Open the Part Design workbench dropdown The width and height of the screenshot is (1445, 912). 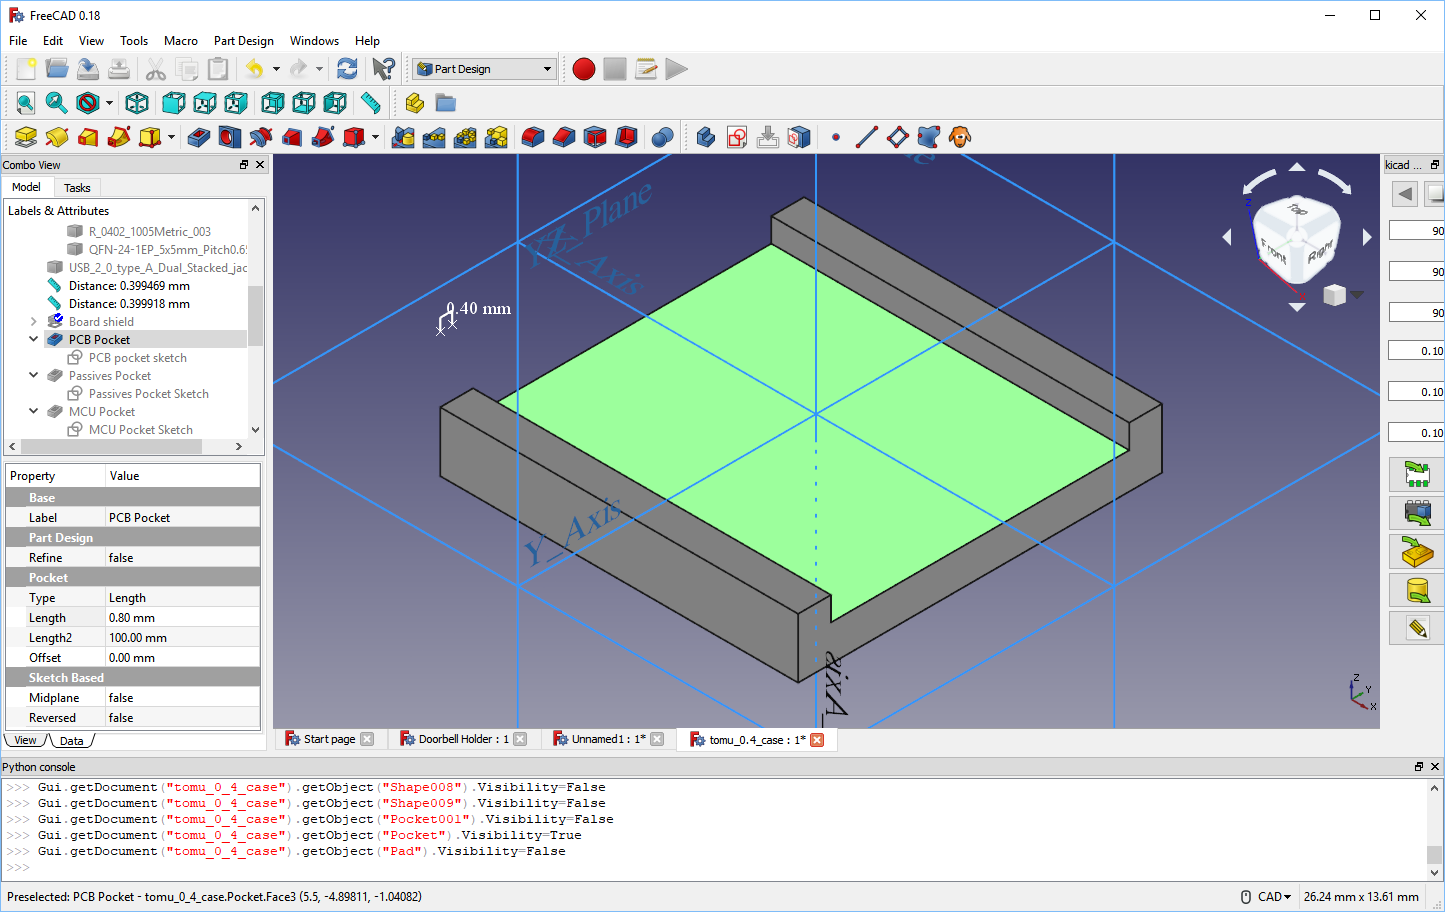[x=484, y=69]
